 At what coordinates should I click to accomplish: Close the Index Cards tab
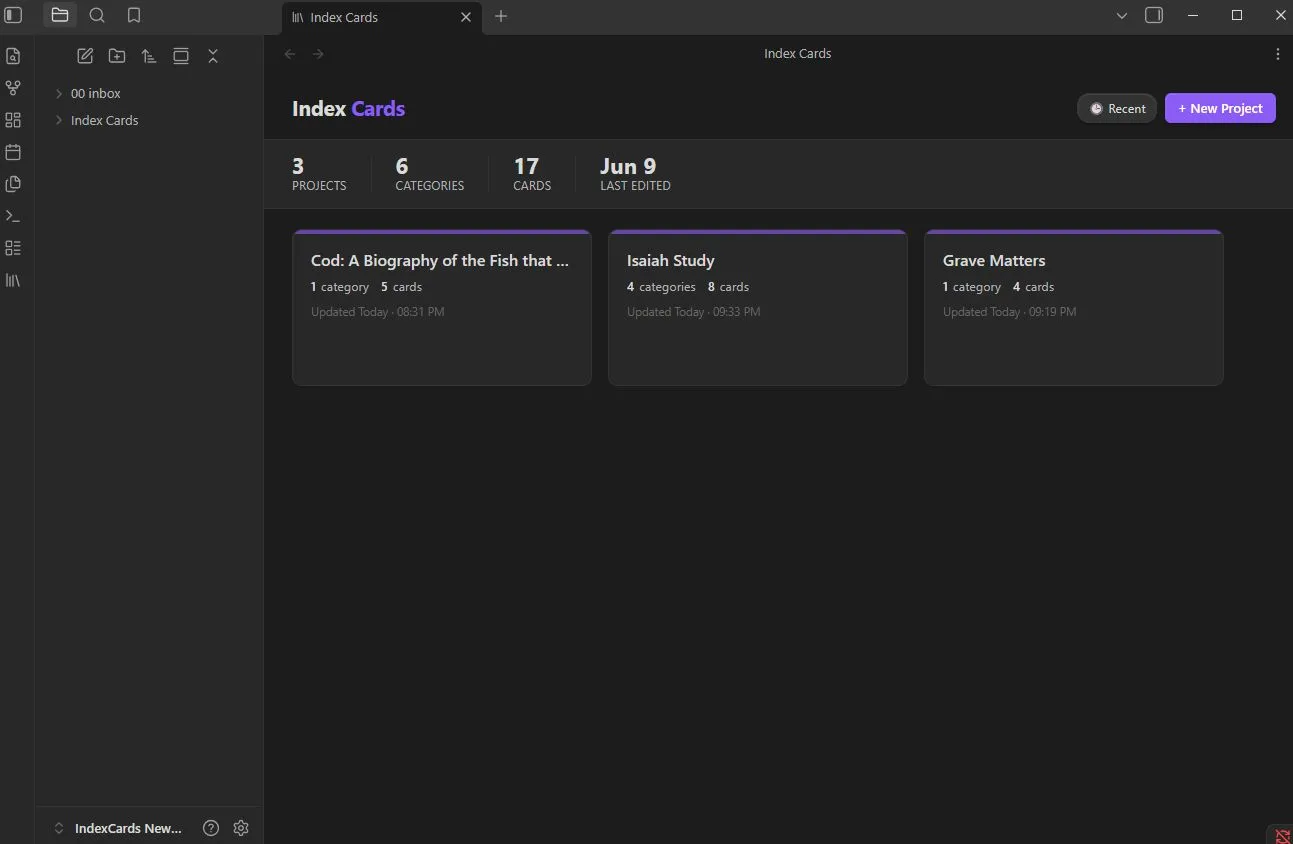(x=466, y=17)
